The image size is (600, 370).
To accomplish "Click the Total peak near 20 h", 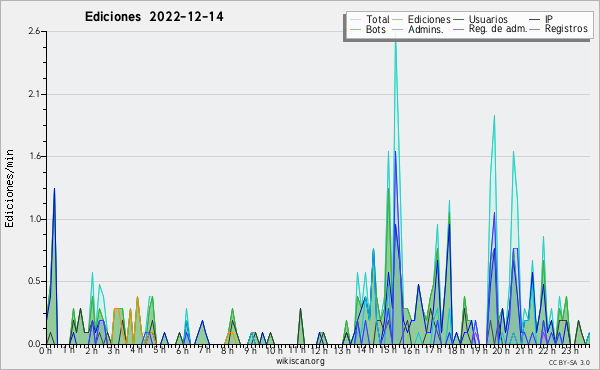I will click(x=494, y=116).
